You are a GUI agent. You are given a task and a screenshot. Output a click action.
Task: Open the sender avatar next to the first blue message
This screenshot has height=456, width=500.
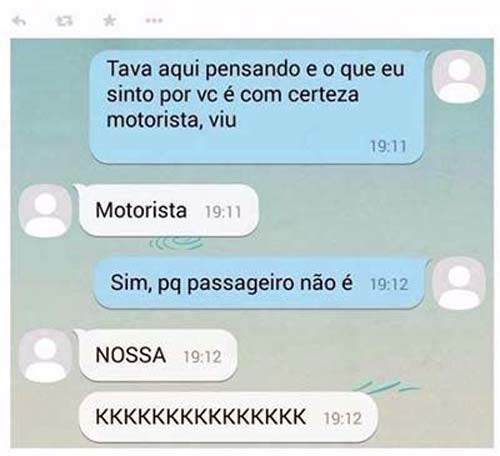click(459, 77)
